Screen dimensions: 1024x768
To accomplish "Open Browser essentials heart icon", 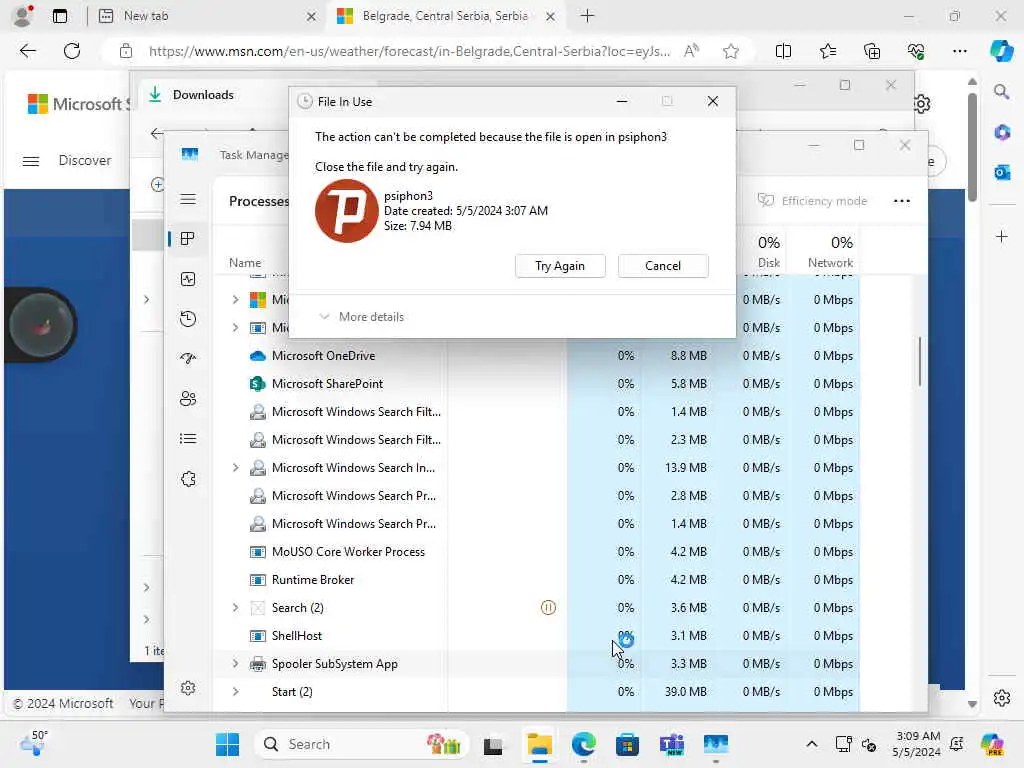I will click(916, 51).
